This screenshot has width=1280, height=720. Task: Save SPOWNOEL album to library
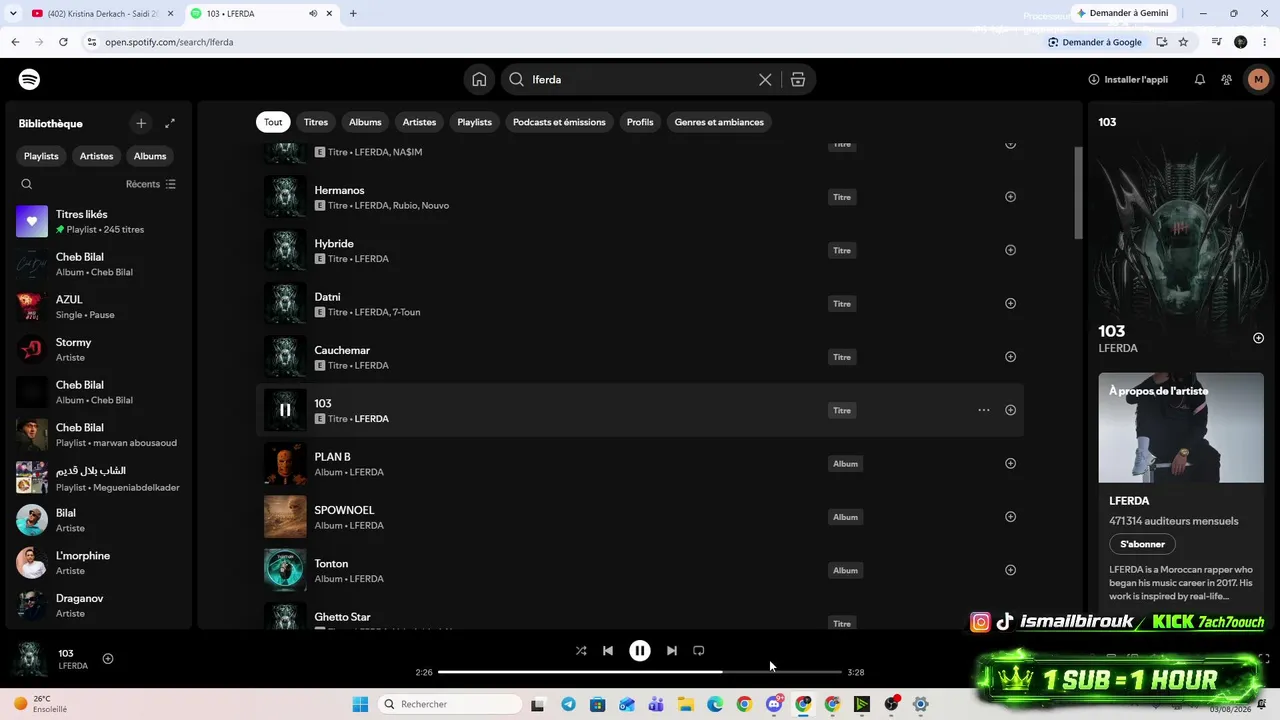(x=1010, y=517)
